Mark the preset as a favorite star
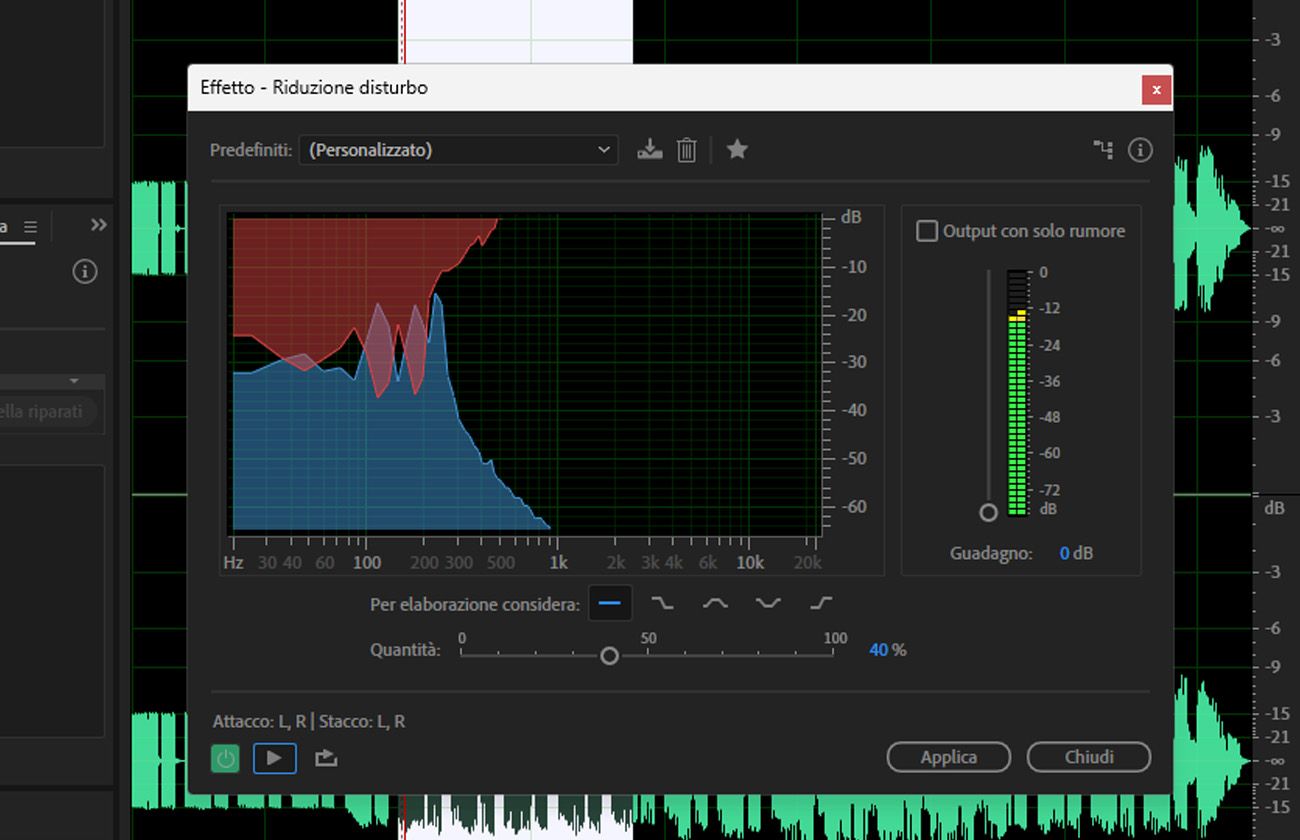The height and width of the screenshot is (840, 1300). pos(737,149)
